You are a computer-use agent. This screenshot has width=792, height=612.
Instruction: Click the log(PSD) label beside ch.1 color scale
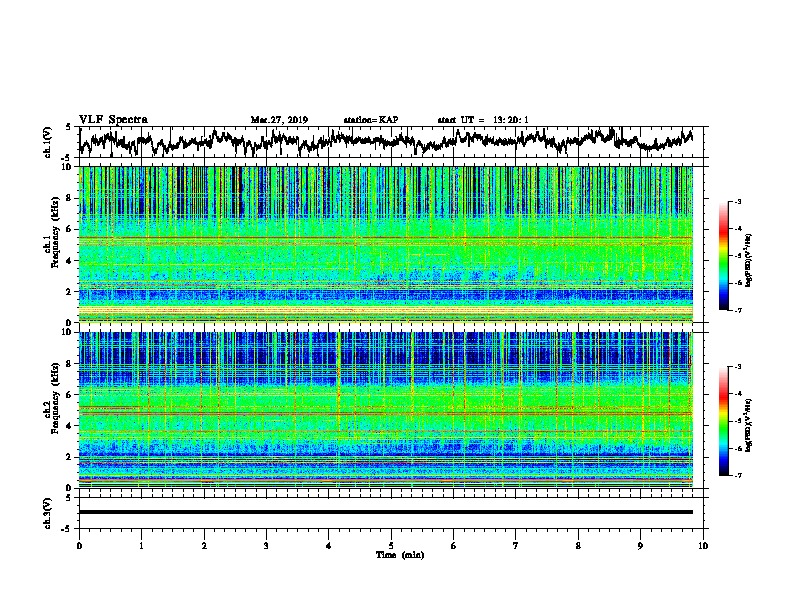(749, 260)
